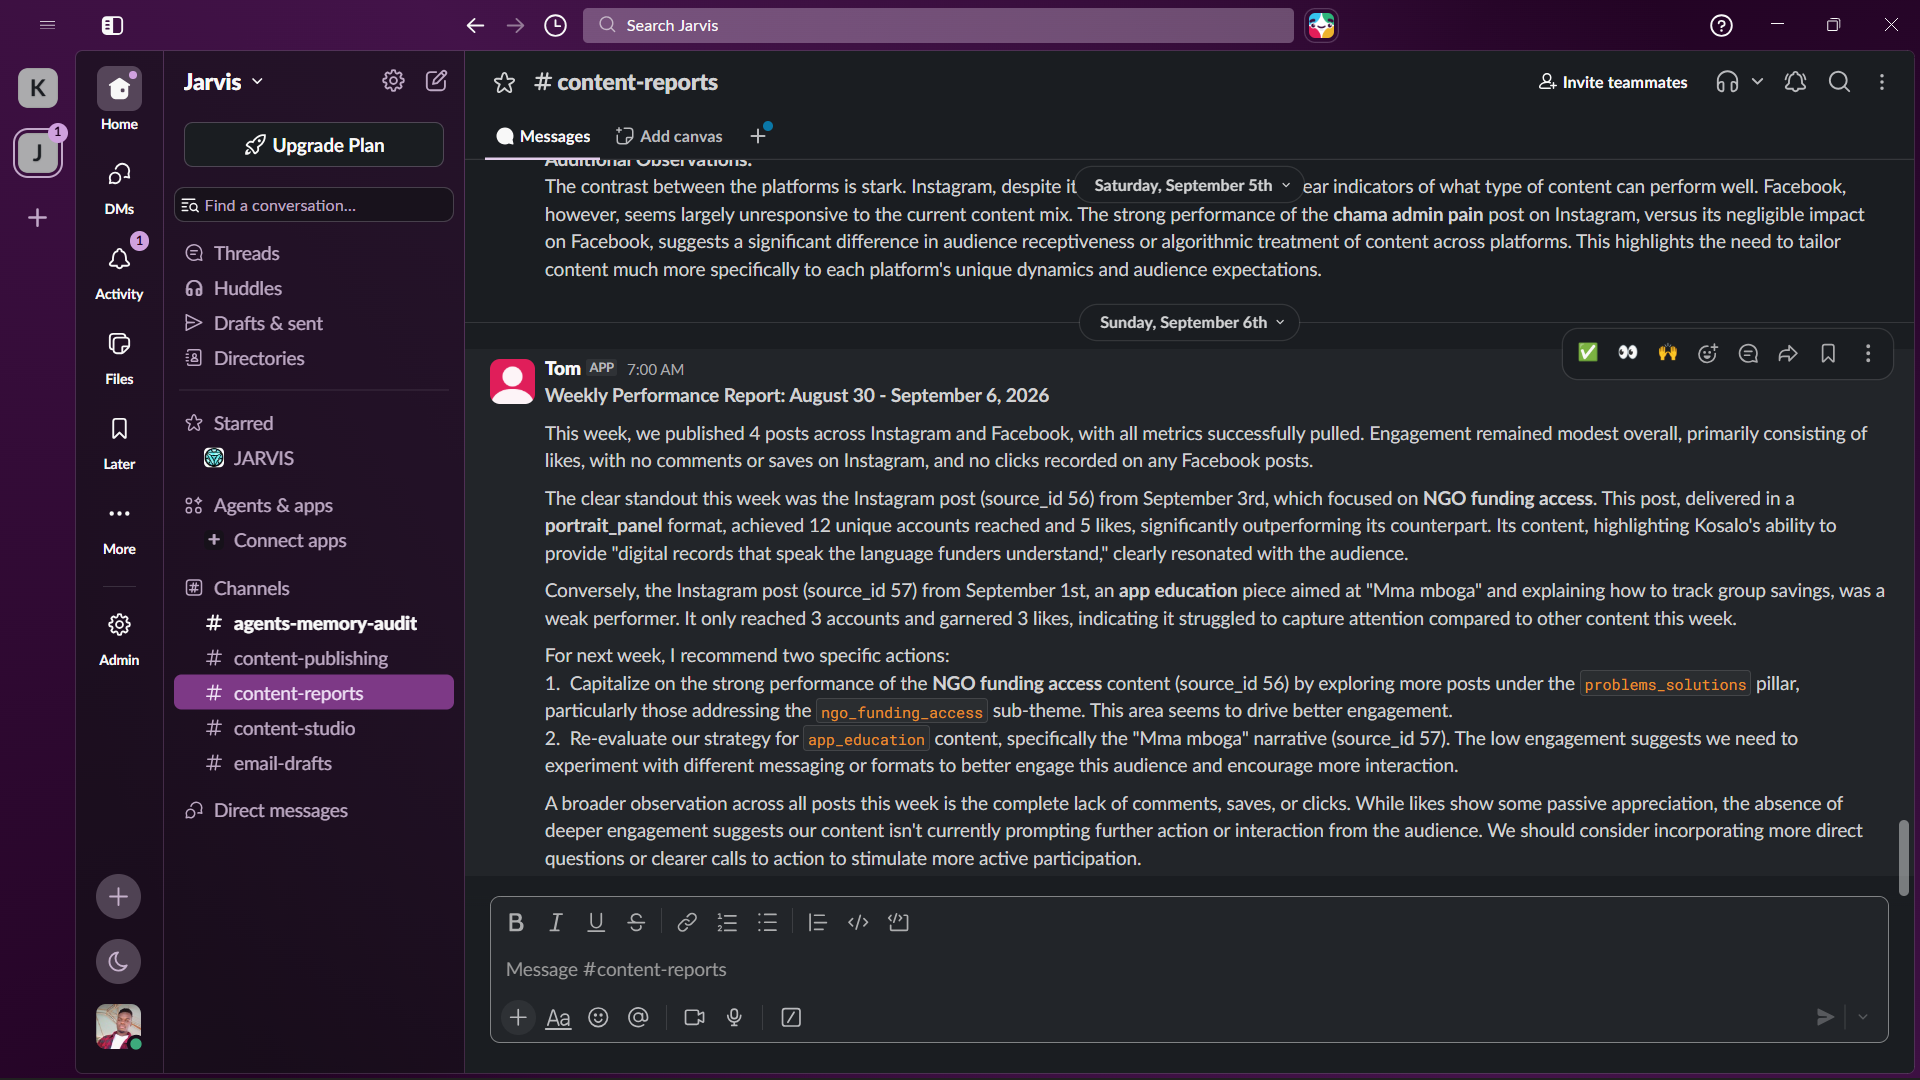Click Upgrade Plan button
This screenshot has width=1920, height=1080.
[x=314, y=145]
